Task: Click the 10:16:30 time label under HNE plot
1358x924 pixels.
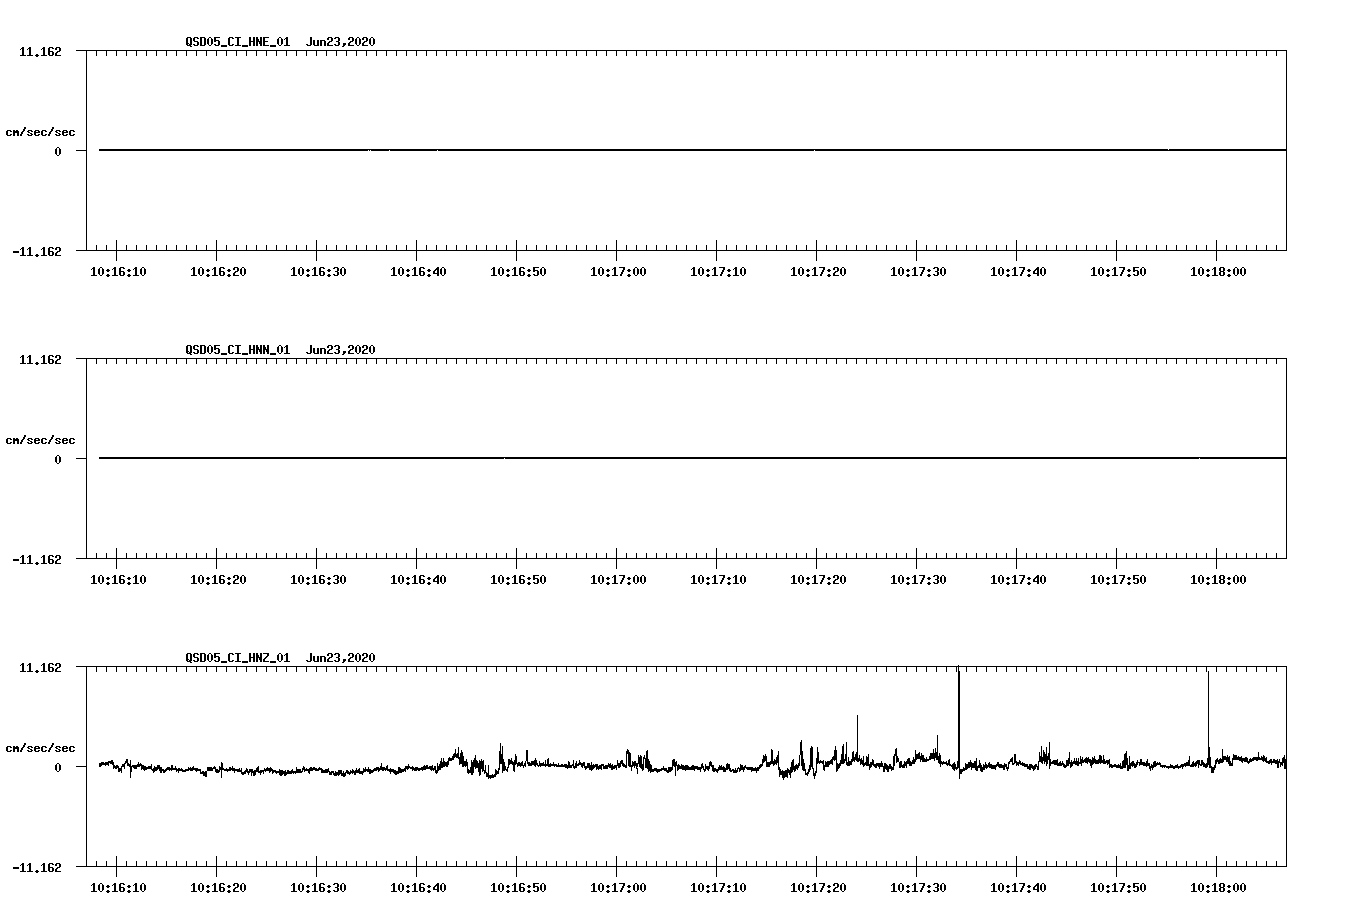Action: (x=318, y=272)
